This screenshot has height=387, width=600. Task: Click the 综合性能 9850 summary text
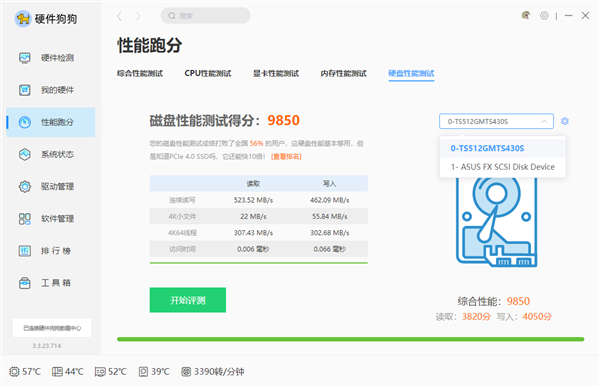(494, 301)
